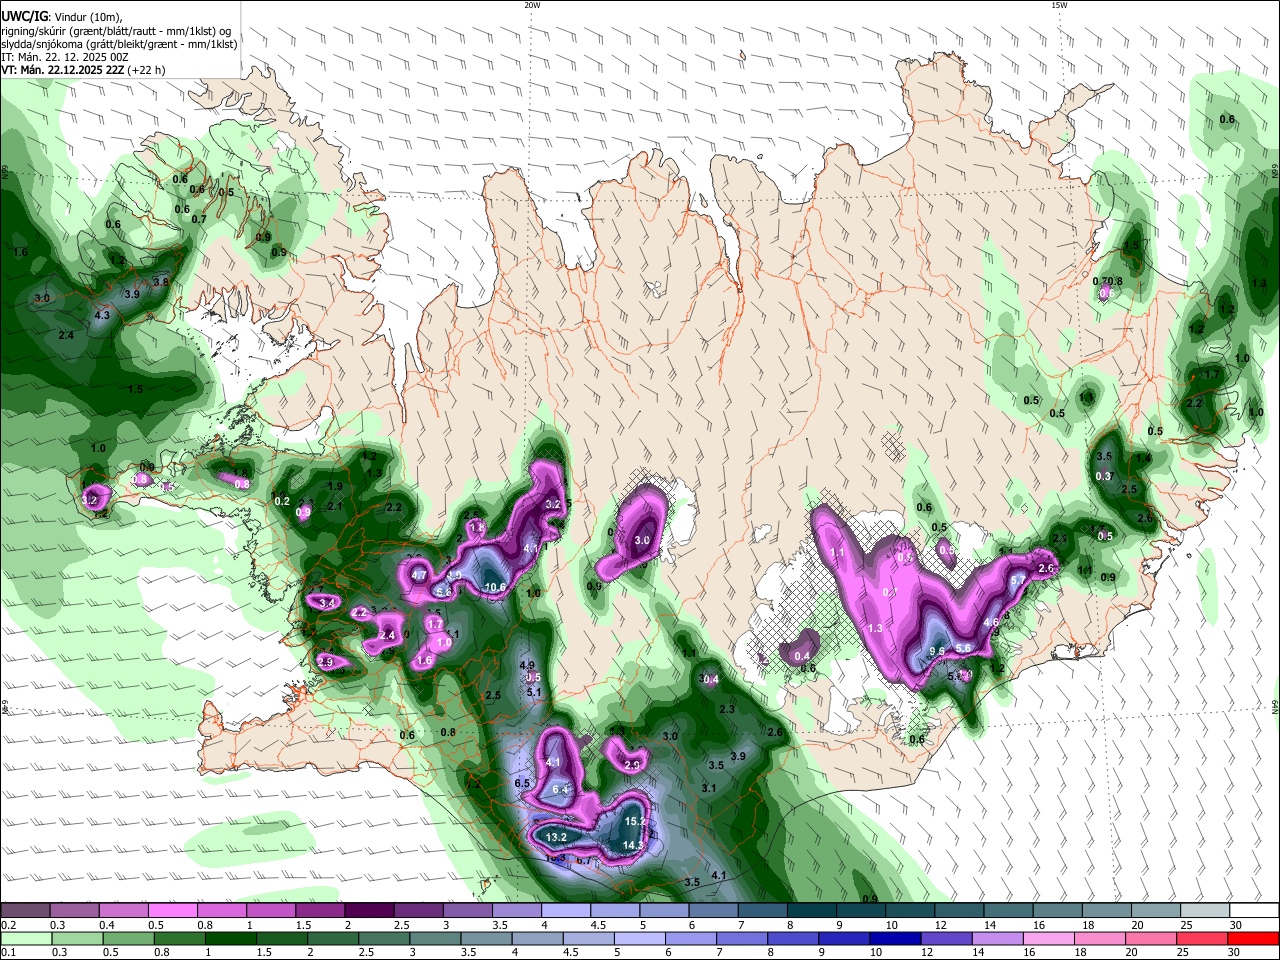Pick the pale grey 25 snow legend swatch
This screenshot has height=960, width=1280.
(x=1206, y=910)
